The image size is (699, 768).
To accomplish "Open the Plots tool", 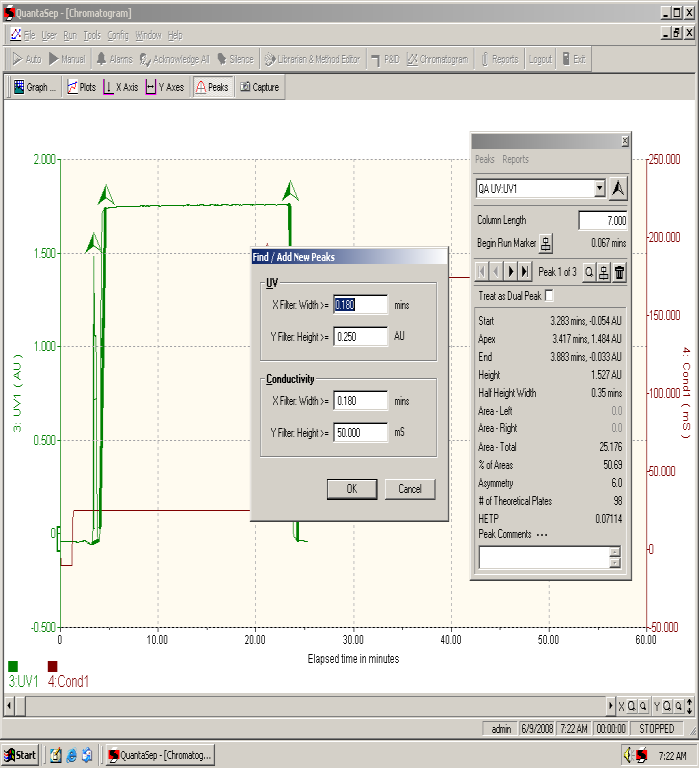I will coord(82,87).
